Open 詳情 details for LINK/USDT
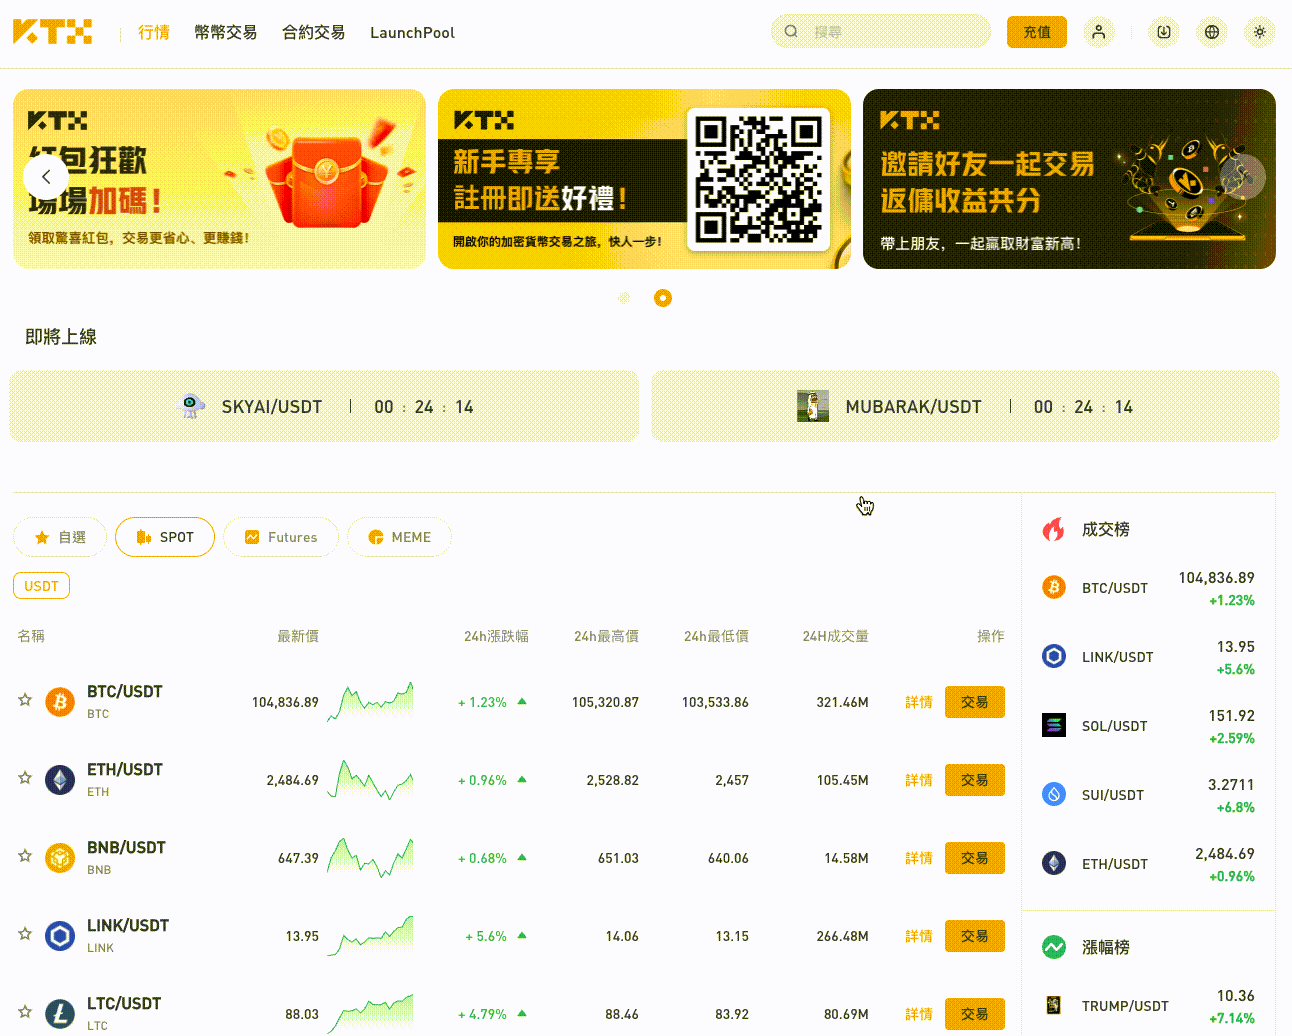 click(919, 936)
